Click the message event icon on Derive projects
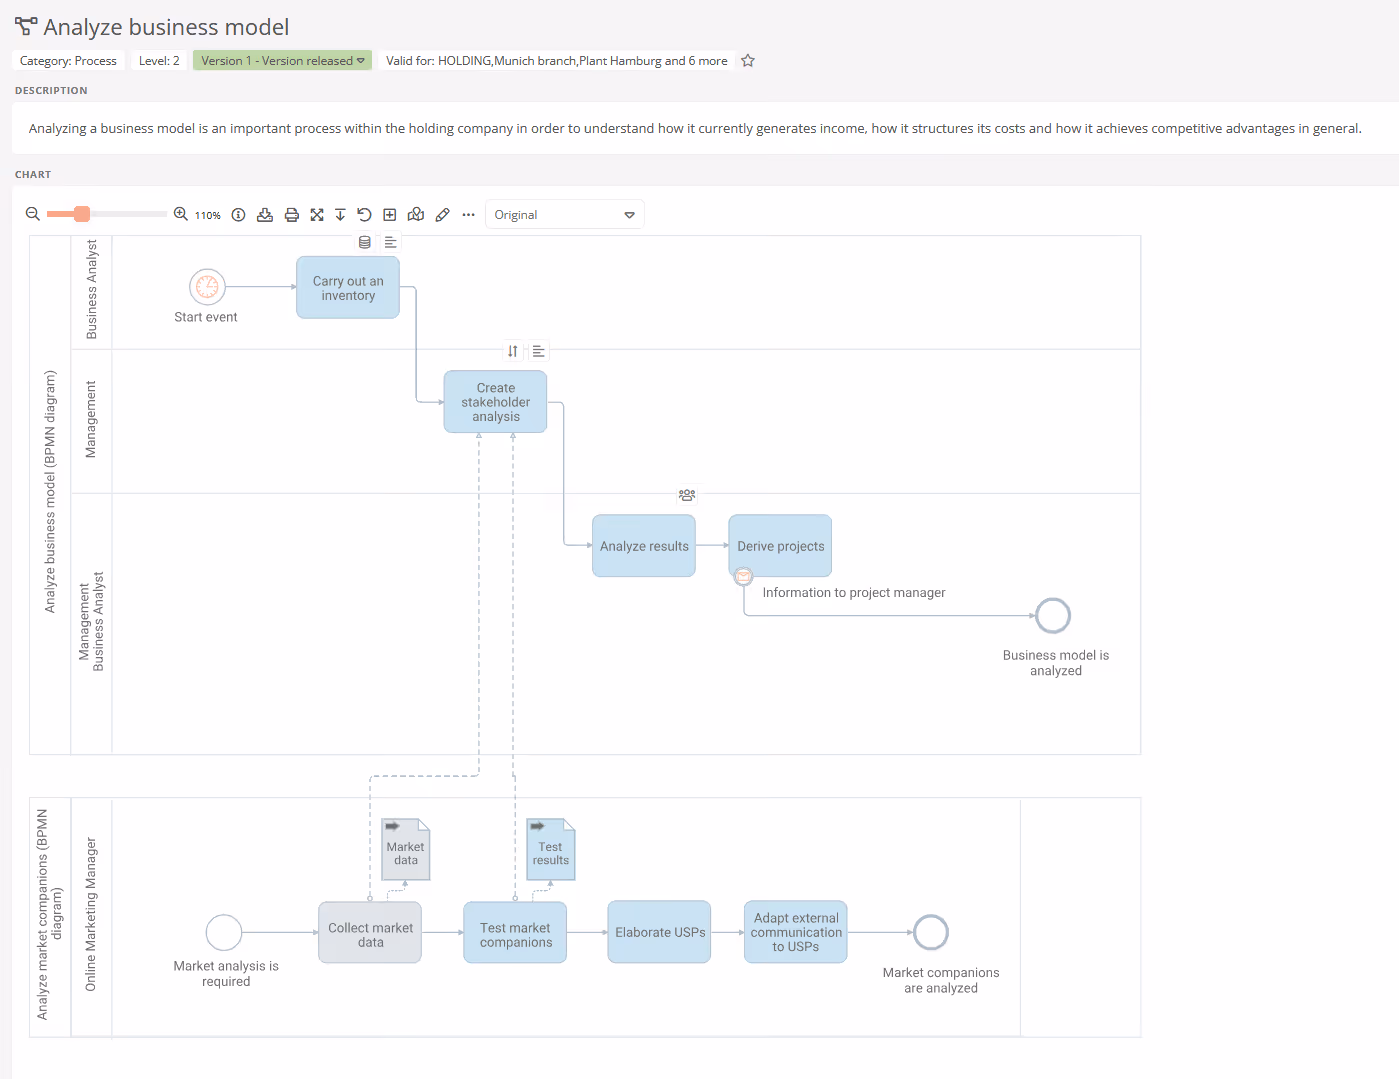This screenshot has height=1079, width=1399. (743, 576)
